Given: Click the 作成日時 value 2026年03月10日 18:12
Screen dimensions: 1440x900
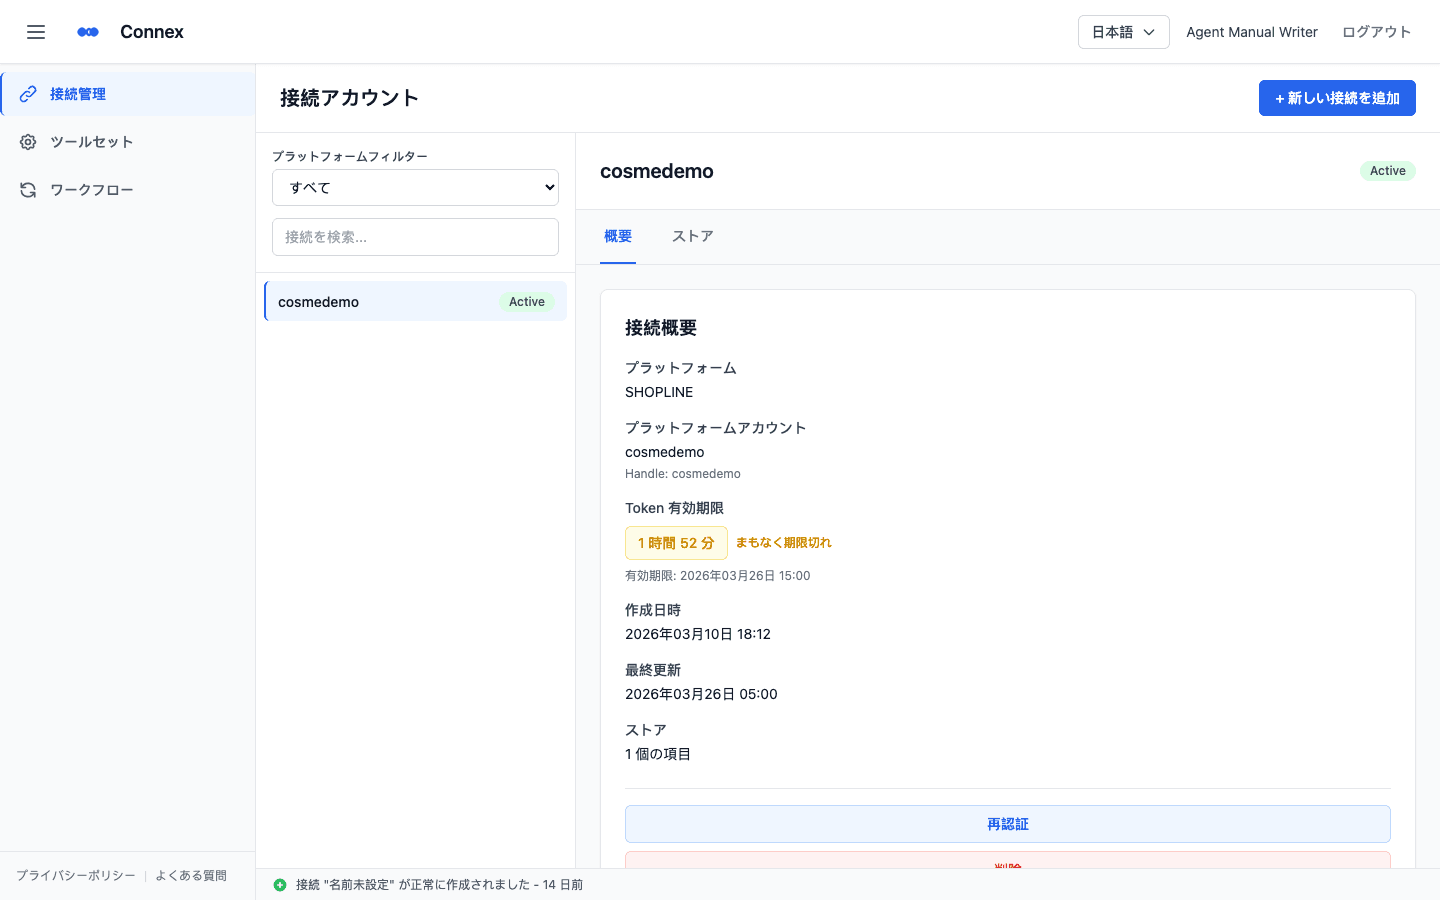Looking at the screenshot, I should click(698, 634).
